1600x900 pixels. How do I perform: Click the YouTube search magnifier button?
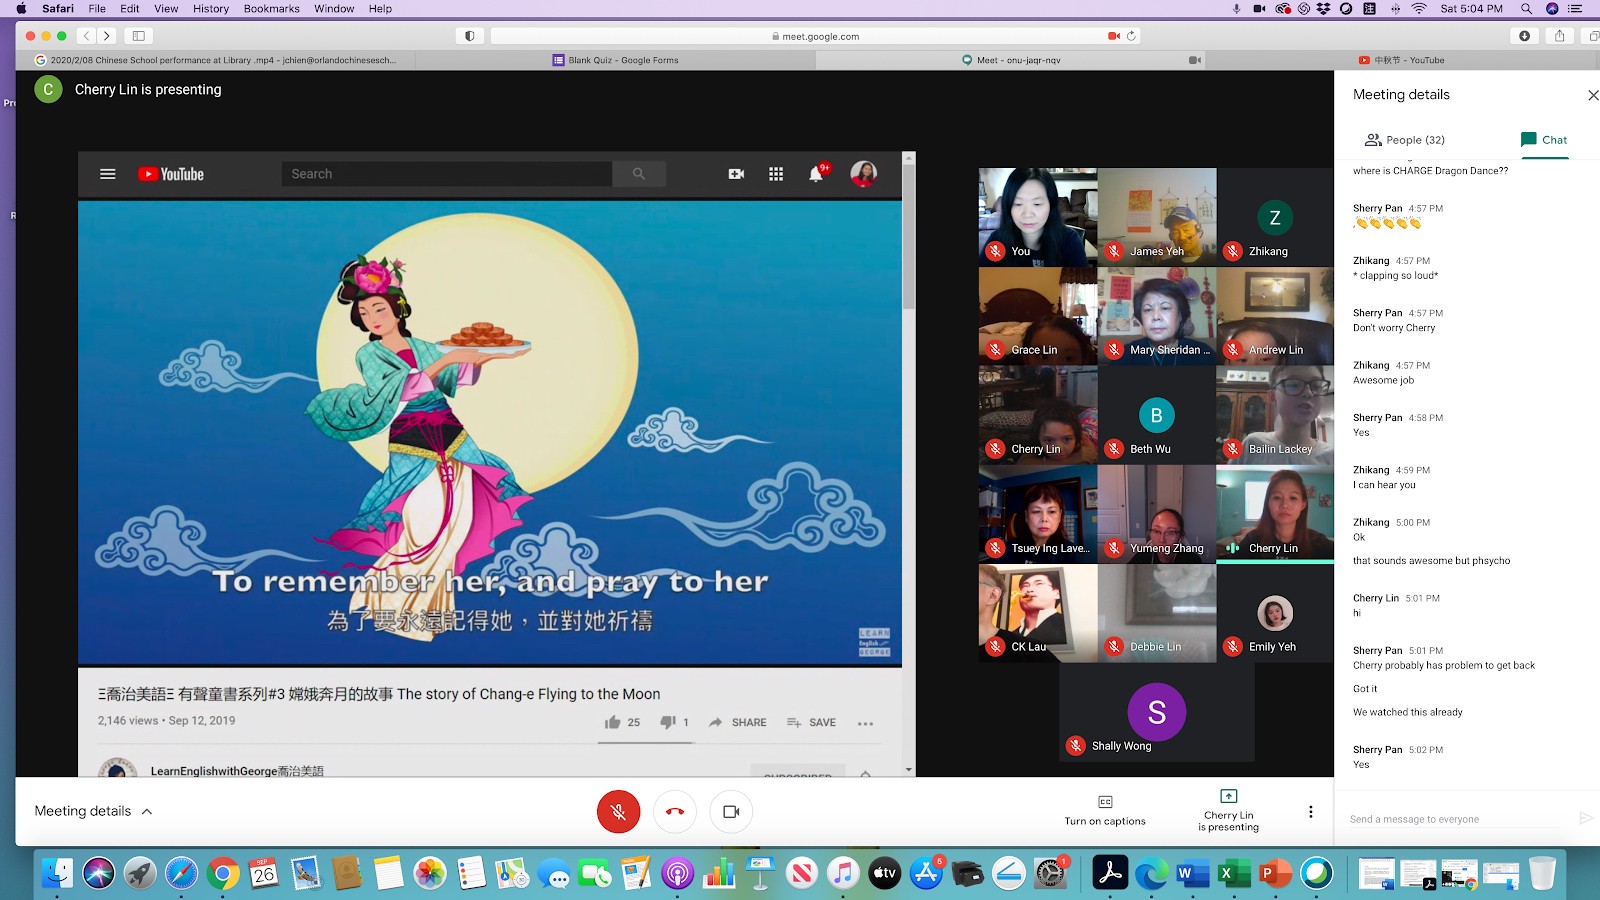tap(639, 174)
